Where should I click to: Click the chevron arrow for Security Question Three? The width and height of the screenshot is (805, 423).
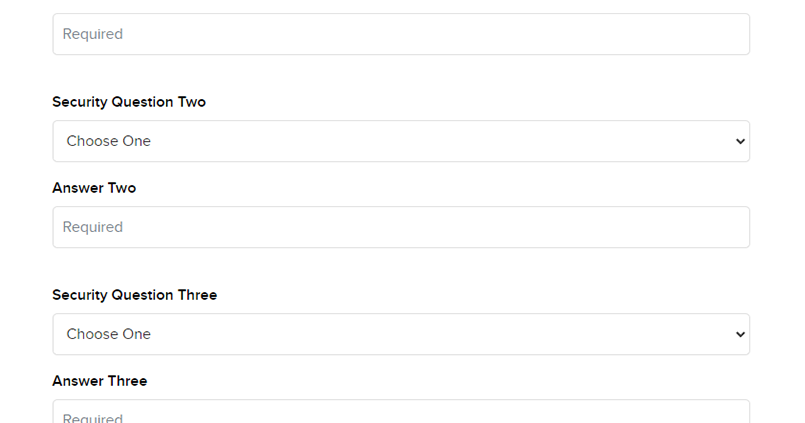[740, 334]
